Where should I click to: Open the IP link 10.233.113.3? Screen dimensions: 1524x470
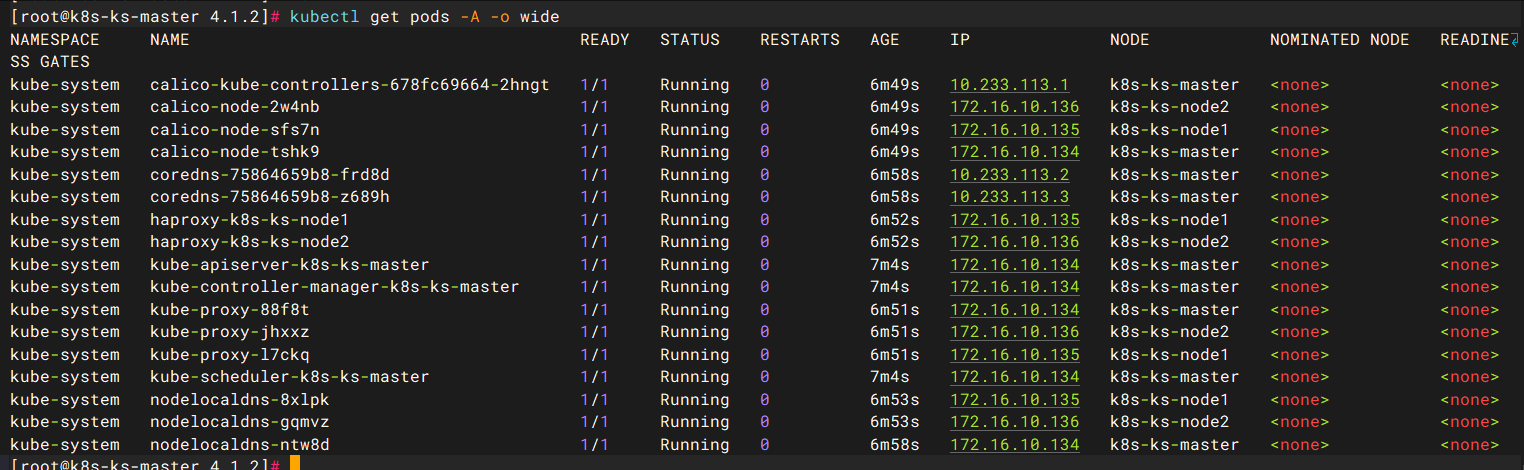1010,197
